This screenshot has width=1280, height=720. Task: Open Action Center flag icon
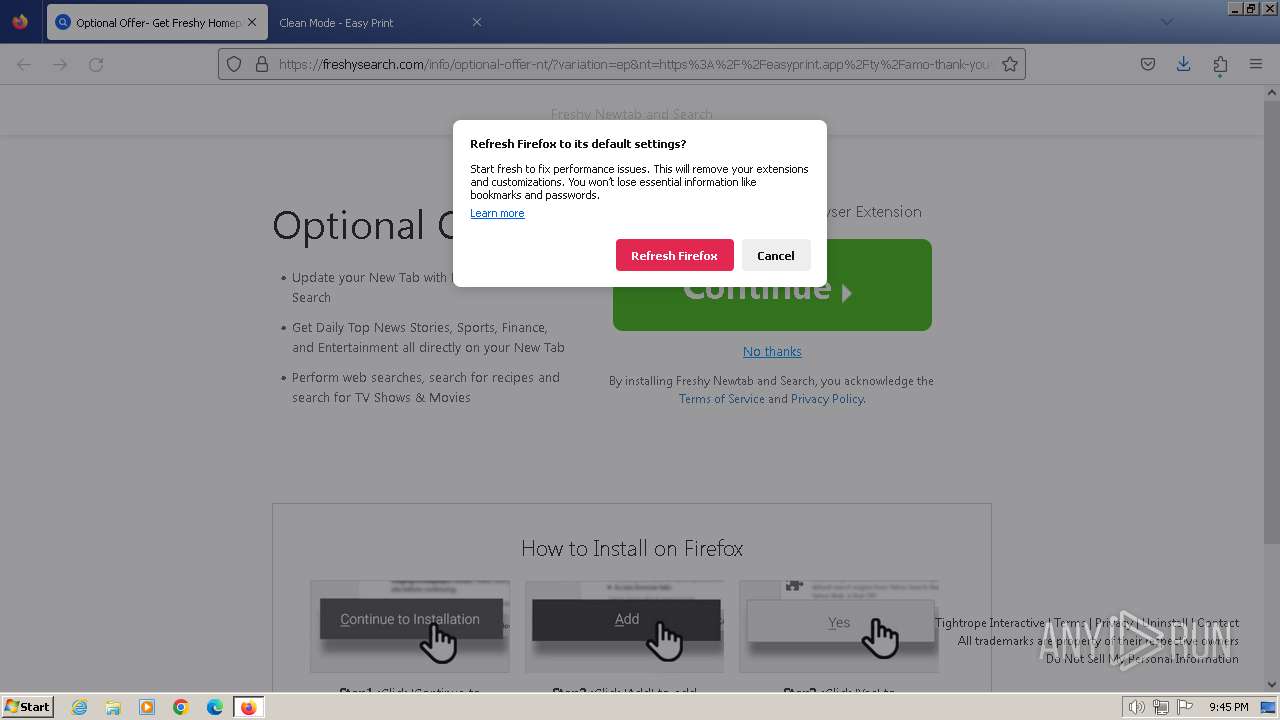point(1185,707)
